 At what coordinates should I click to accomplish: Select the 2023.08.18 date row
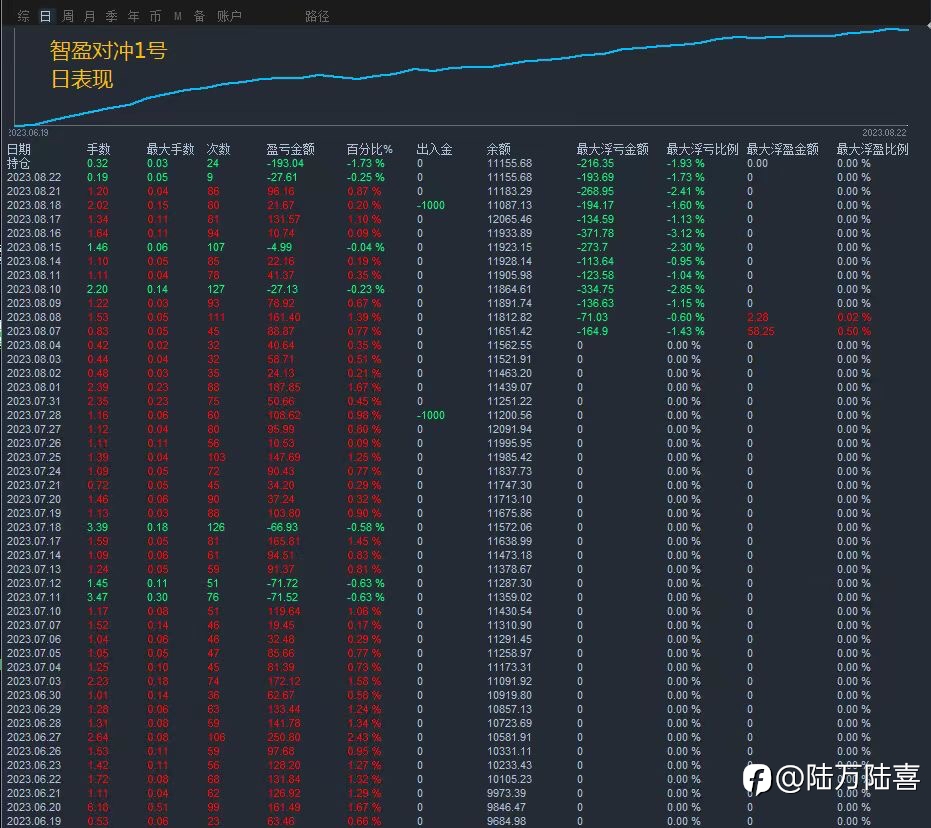tap(34, 205)
